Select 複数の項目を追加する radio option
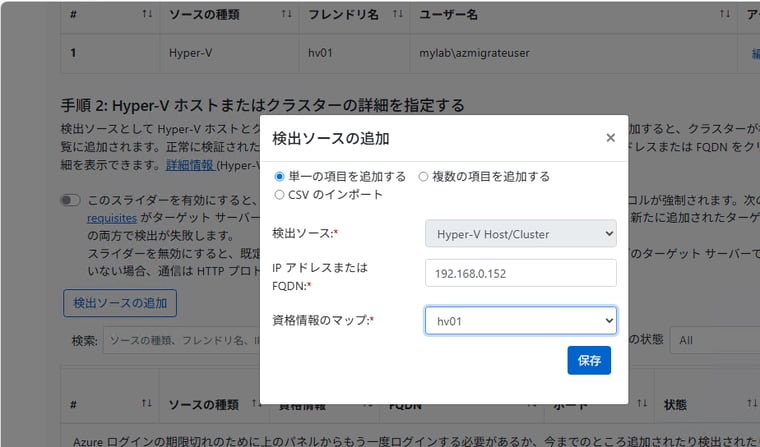This screenshot has height=447, width=760. 423,176
